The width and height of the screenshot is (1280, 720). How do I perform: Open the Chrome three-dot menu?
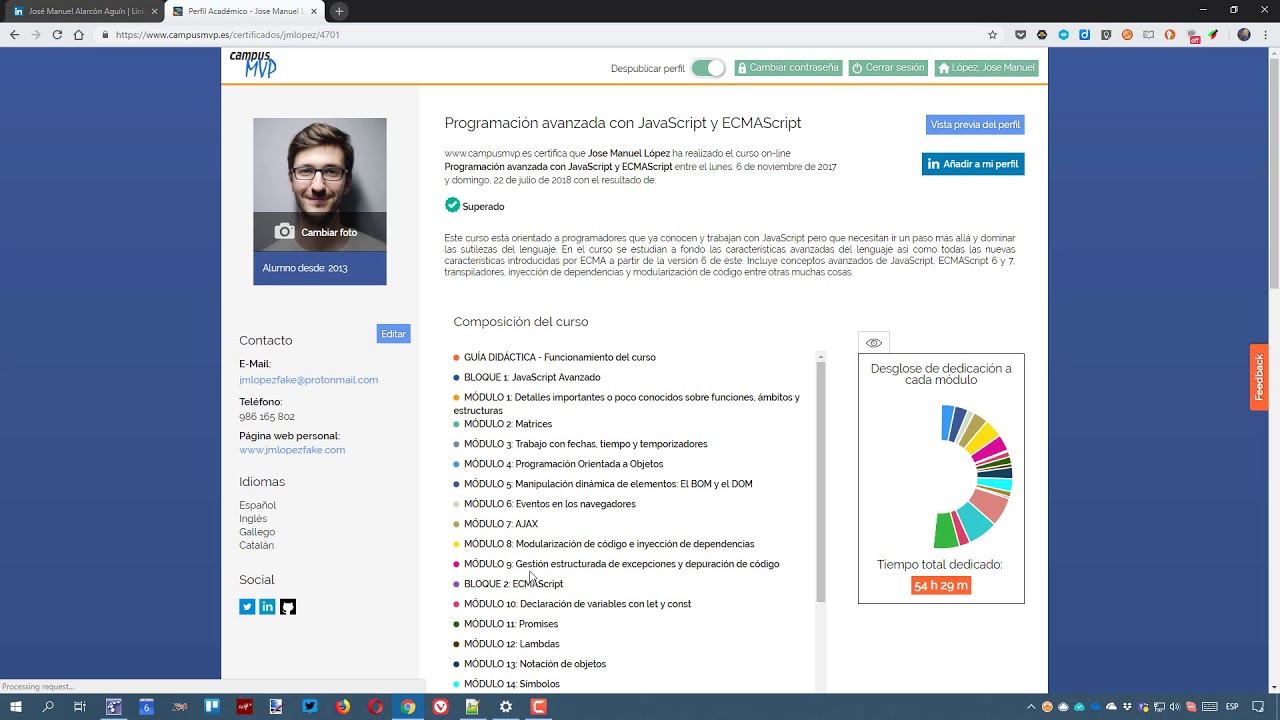(x=1266, y=34)
